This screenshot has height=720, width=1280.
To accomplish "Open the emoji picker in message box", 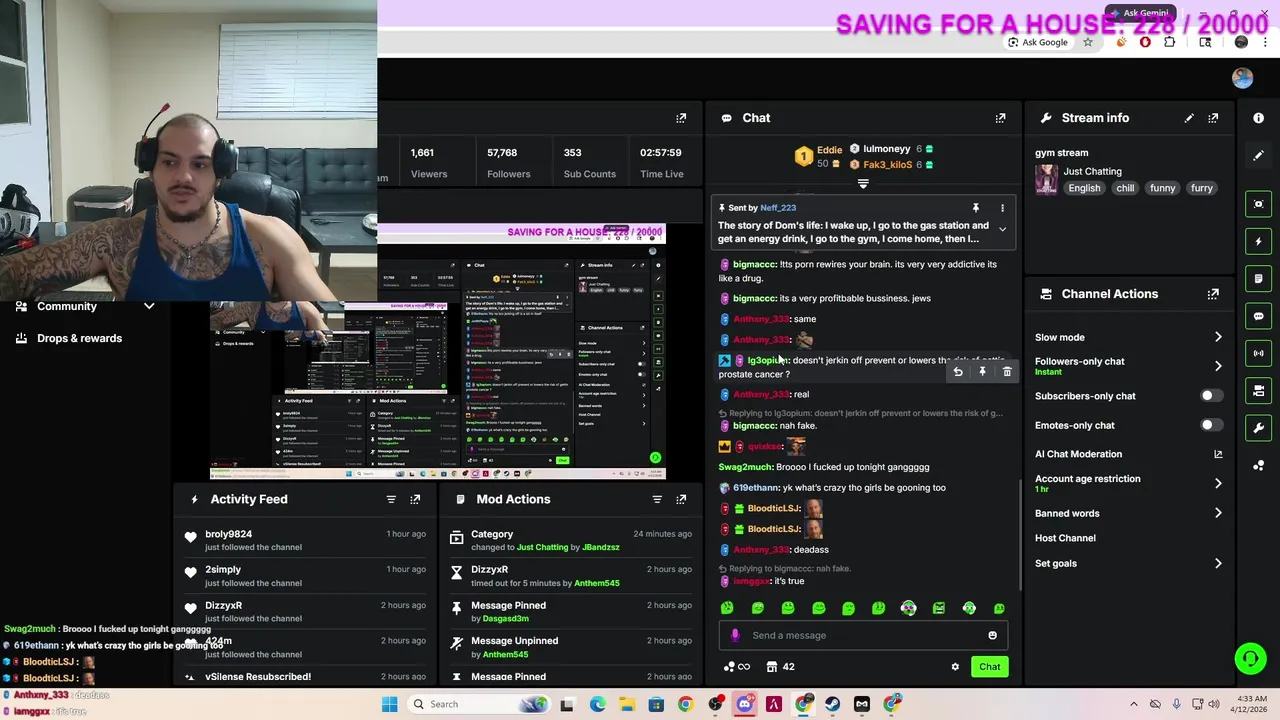I will click(992, 635).
